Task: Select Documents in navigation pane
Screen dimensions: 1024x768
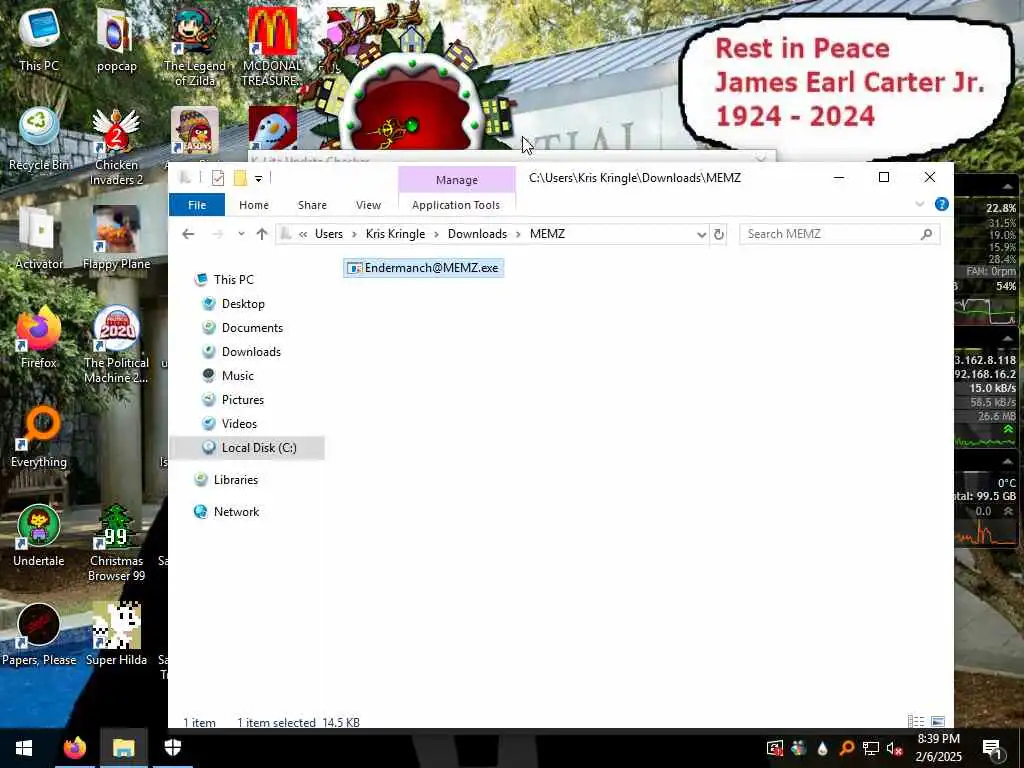Action: (x=252, y=328)
